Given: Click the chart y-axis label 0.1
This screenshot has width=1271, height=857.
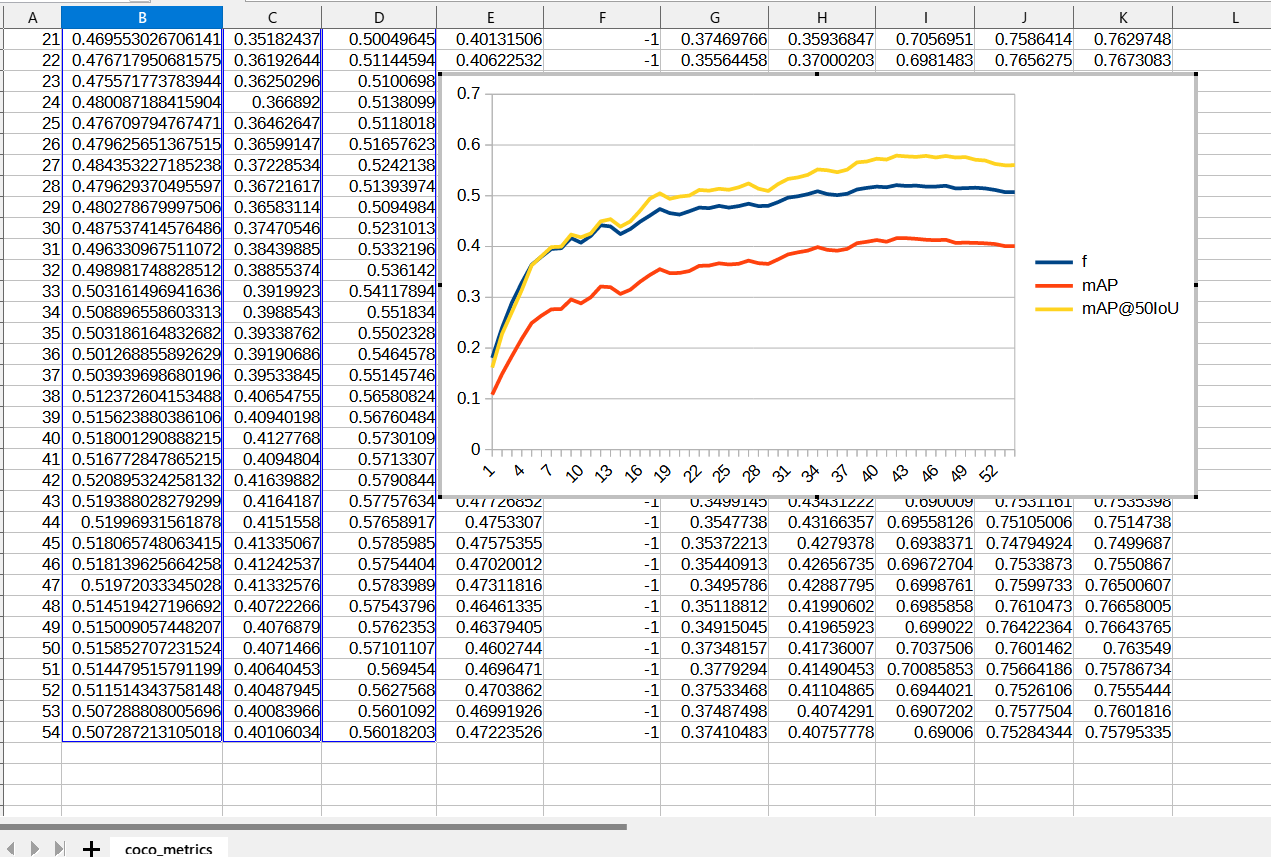Looking at the screenshot, I should tap(468, 398).
